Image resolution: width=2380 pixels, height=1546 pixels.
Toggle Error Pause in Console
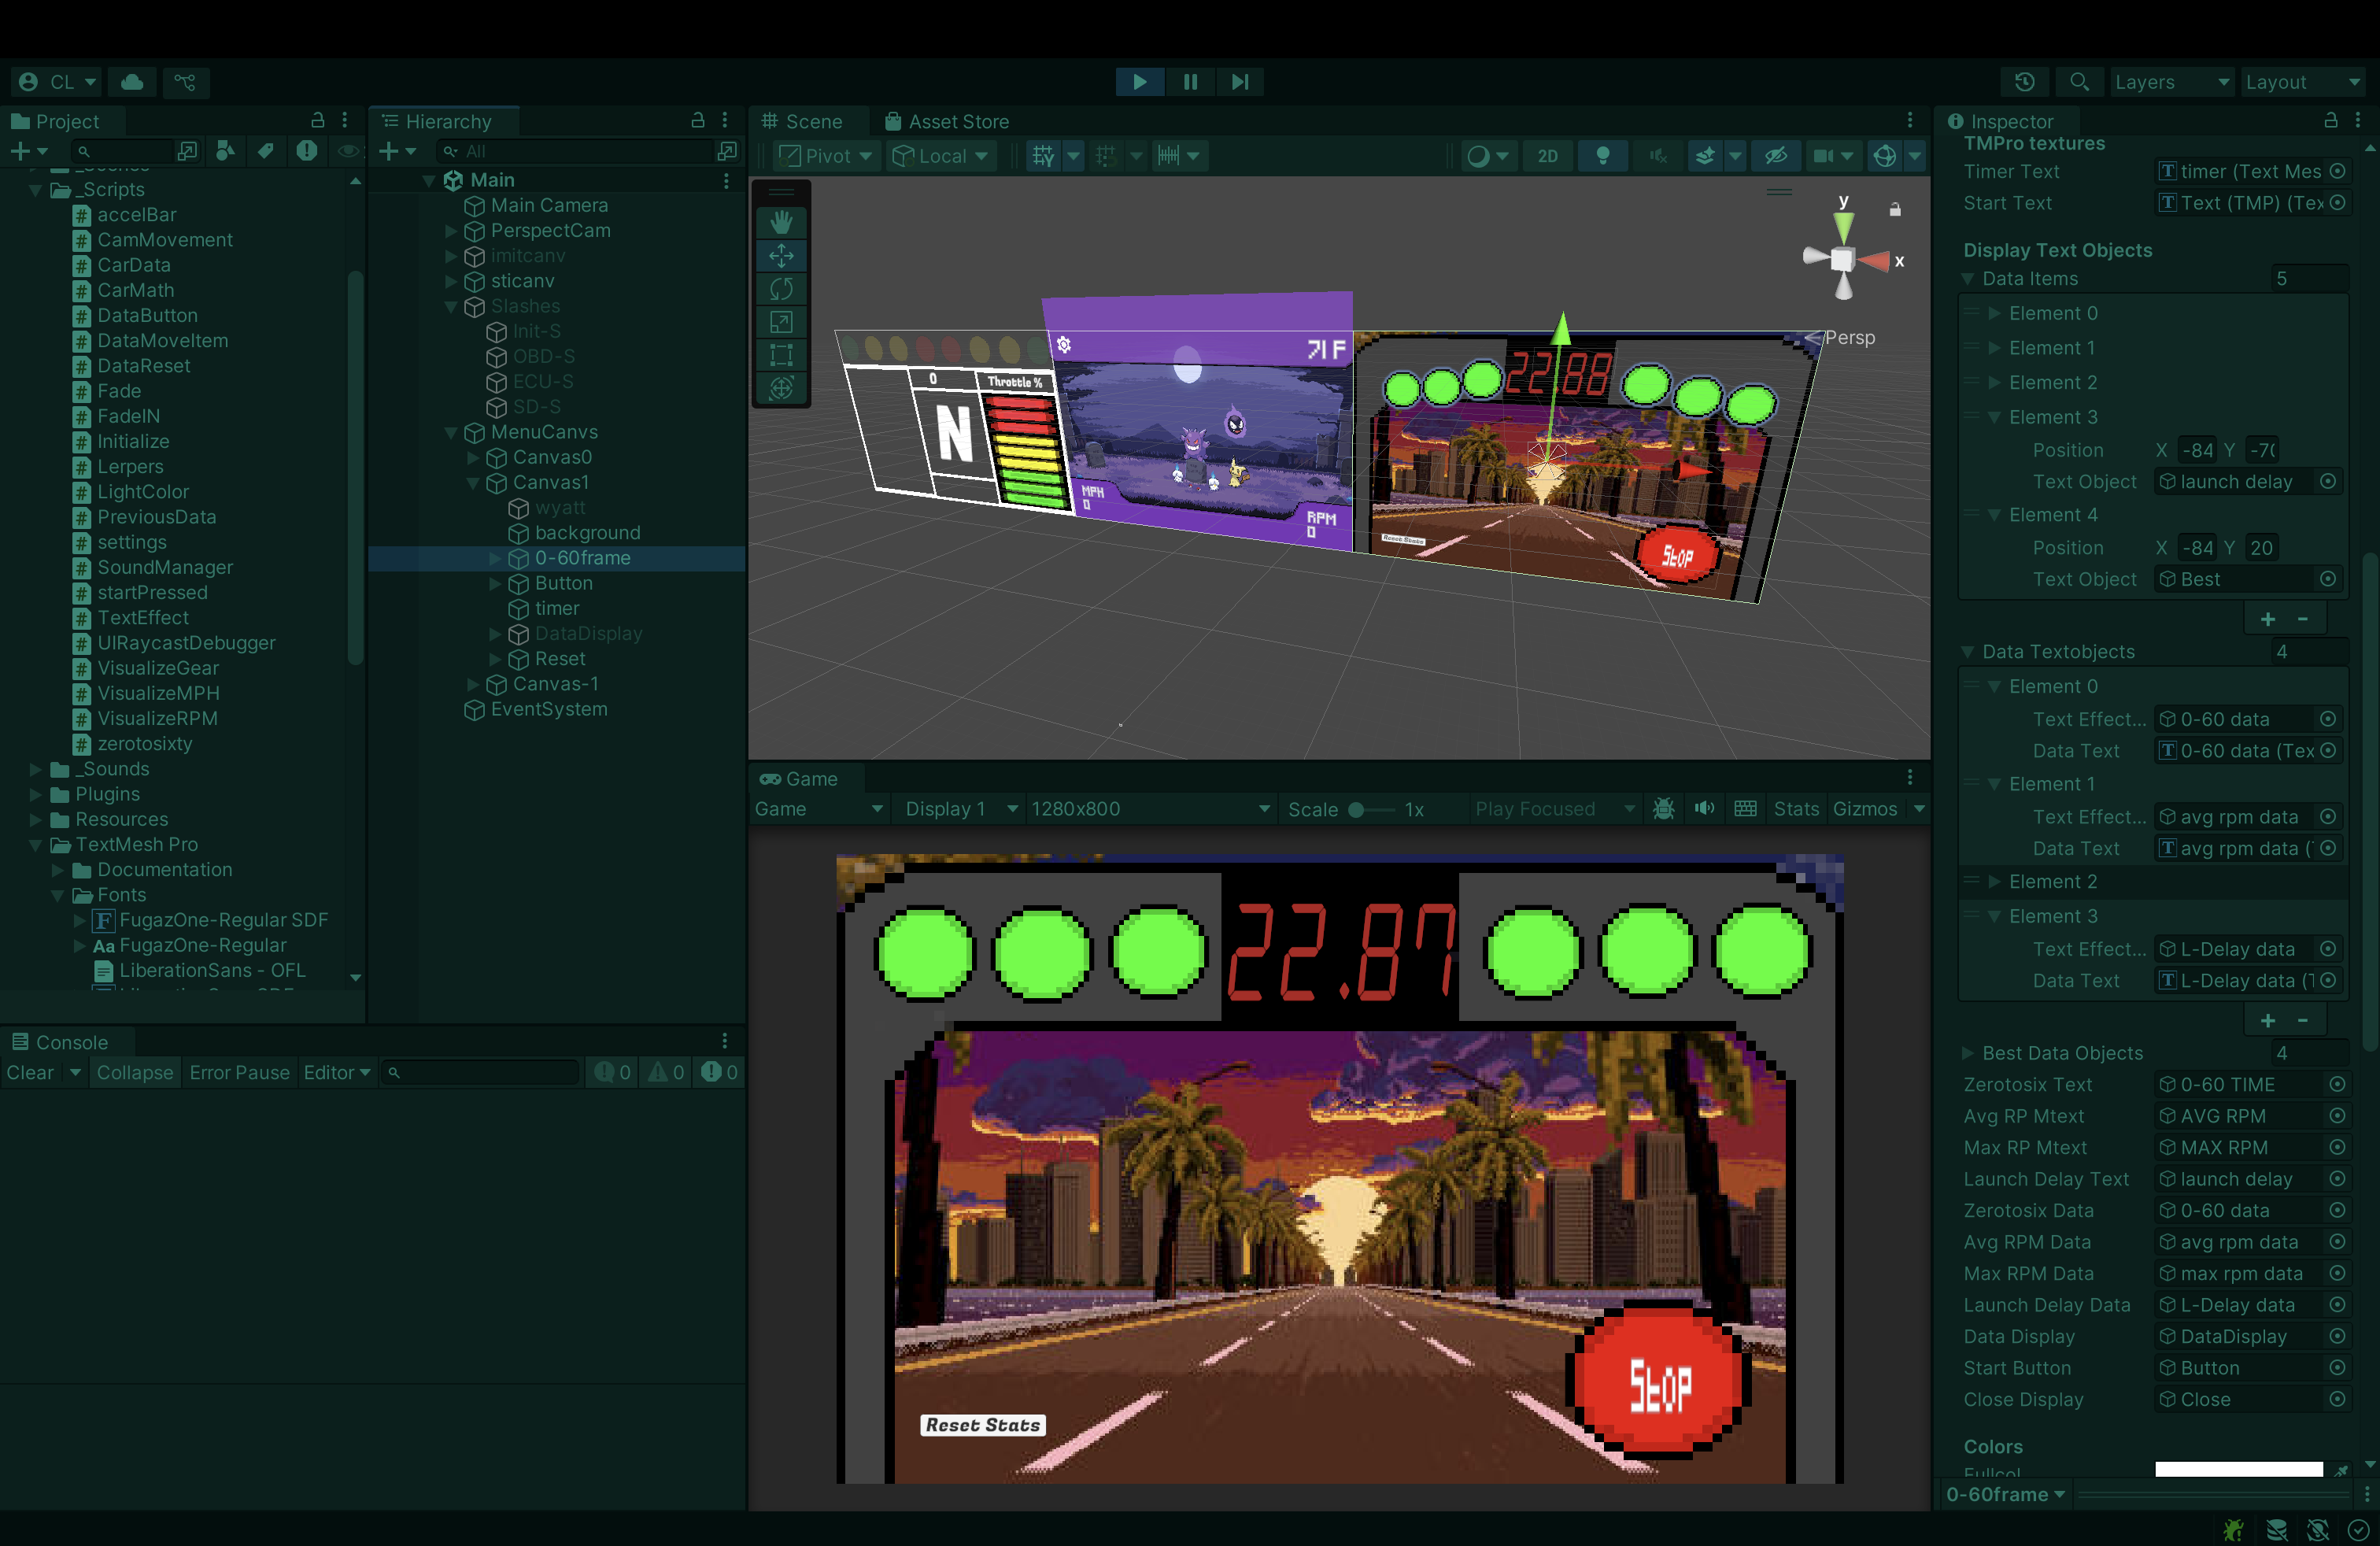point(239,1072)
